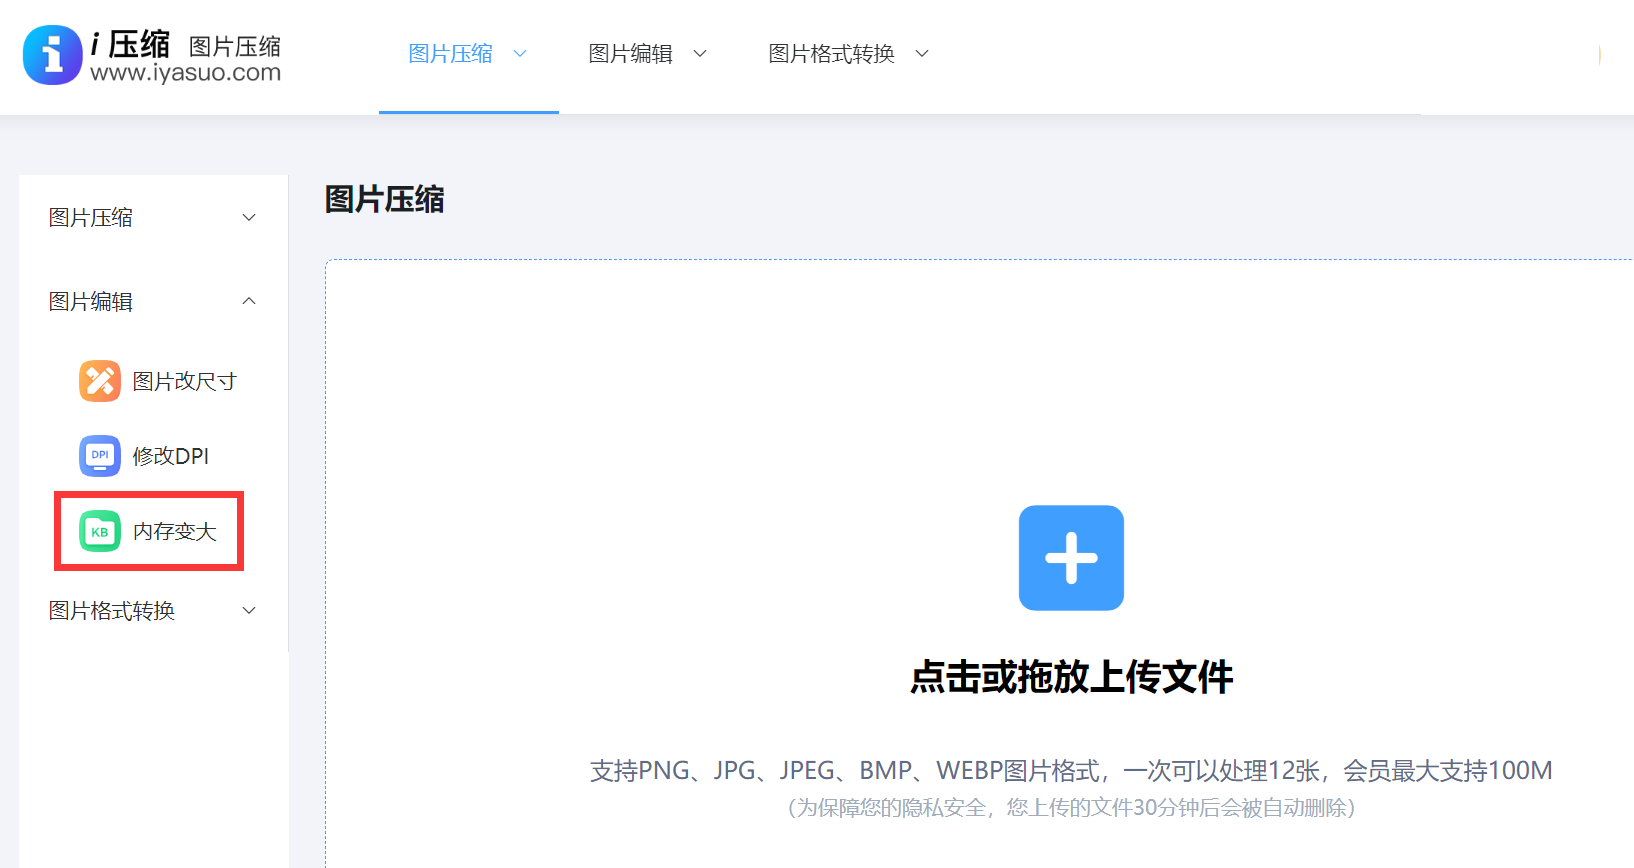
Task: Open dropdown arrow beside top 图片格式转换
Action: click(x=922, y=54)
